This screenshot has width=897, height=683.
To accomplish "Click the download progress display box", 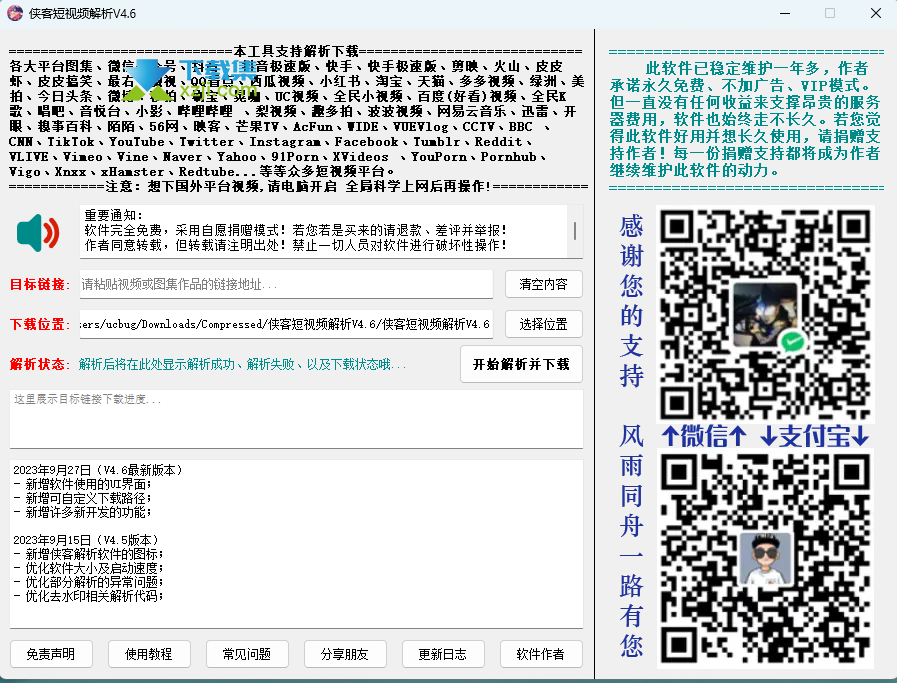I will tap(296, 419).
